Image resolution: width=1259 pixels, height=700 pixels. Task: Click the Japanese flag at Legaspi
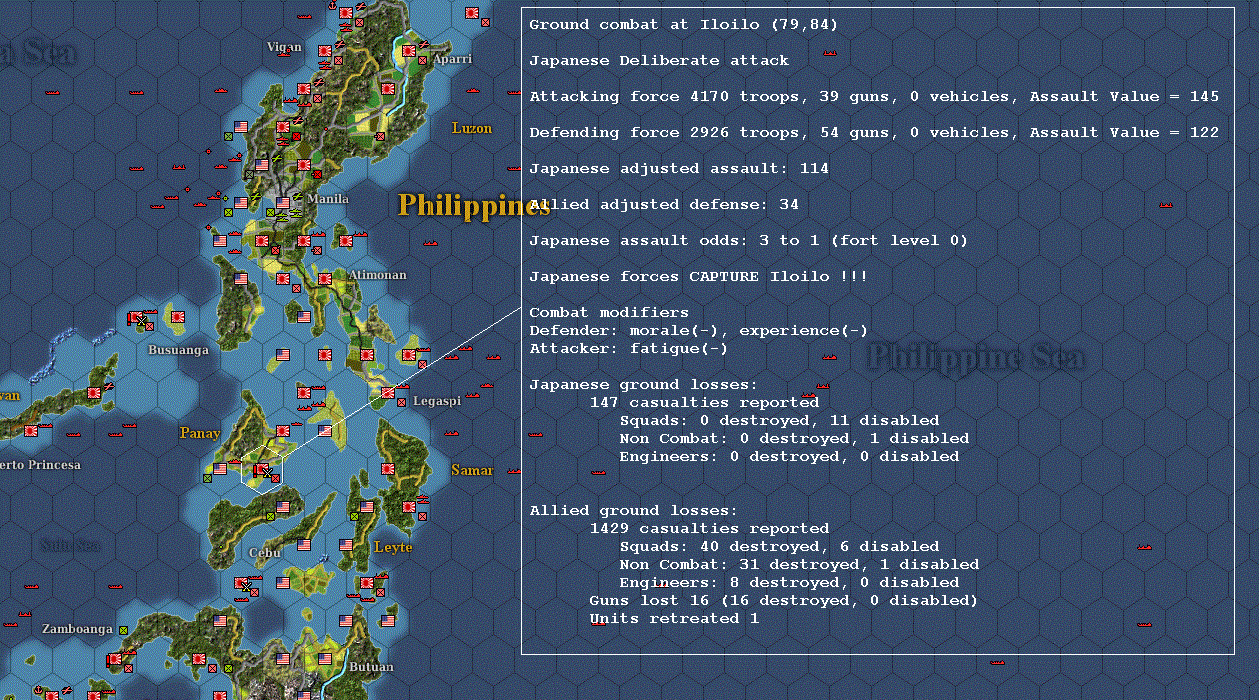(x=389, y=393)
